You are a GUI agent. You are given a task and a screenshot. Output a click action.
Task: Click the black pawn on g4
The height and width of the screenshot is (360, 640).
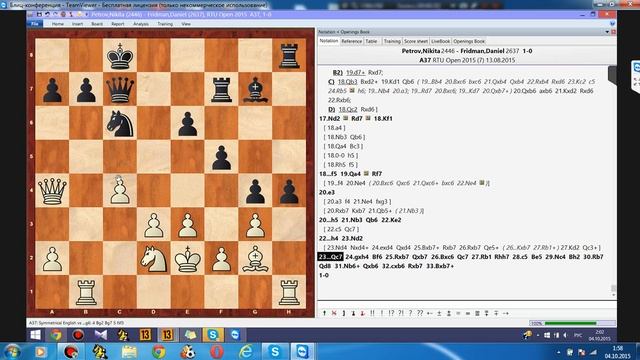[256, 191]
